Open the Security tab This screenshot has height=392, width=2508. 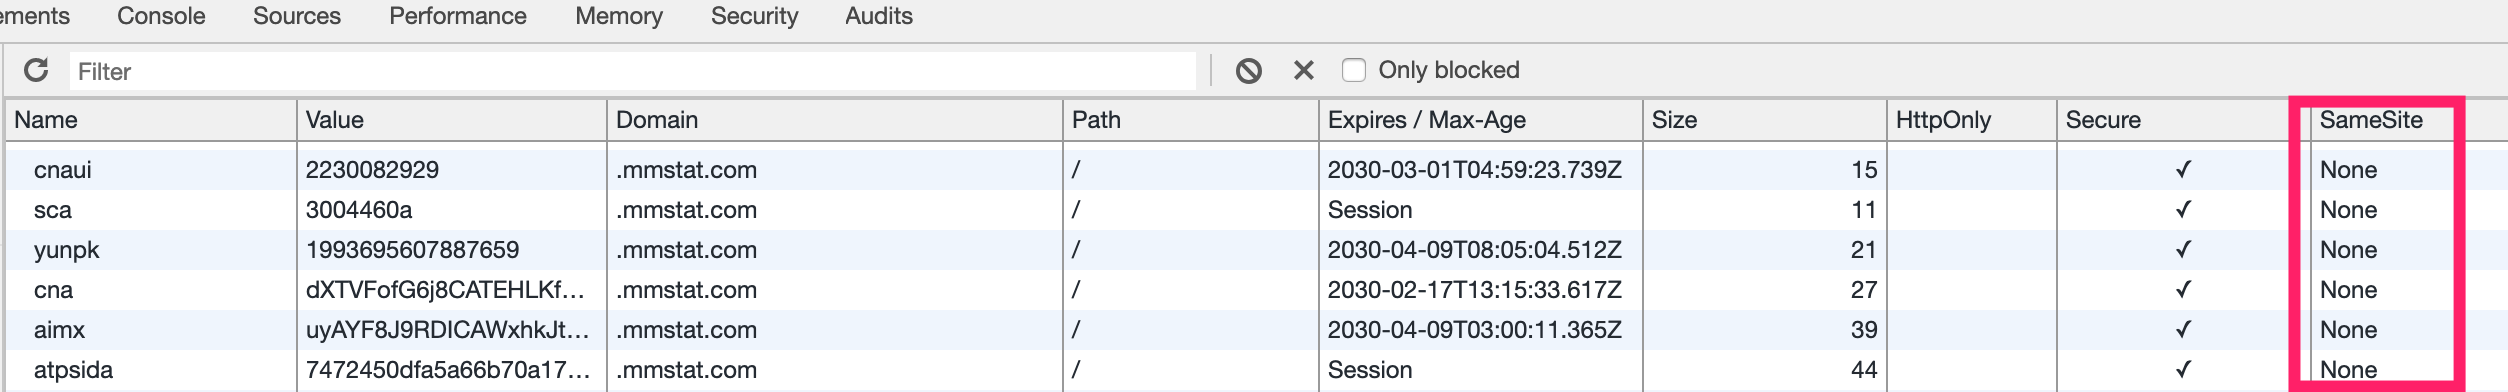755,16
